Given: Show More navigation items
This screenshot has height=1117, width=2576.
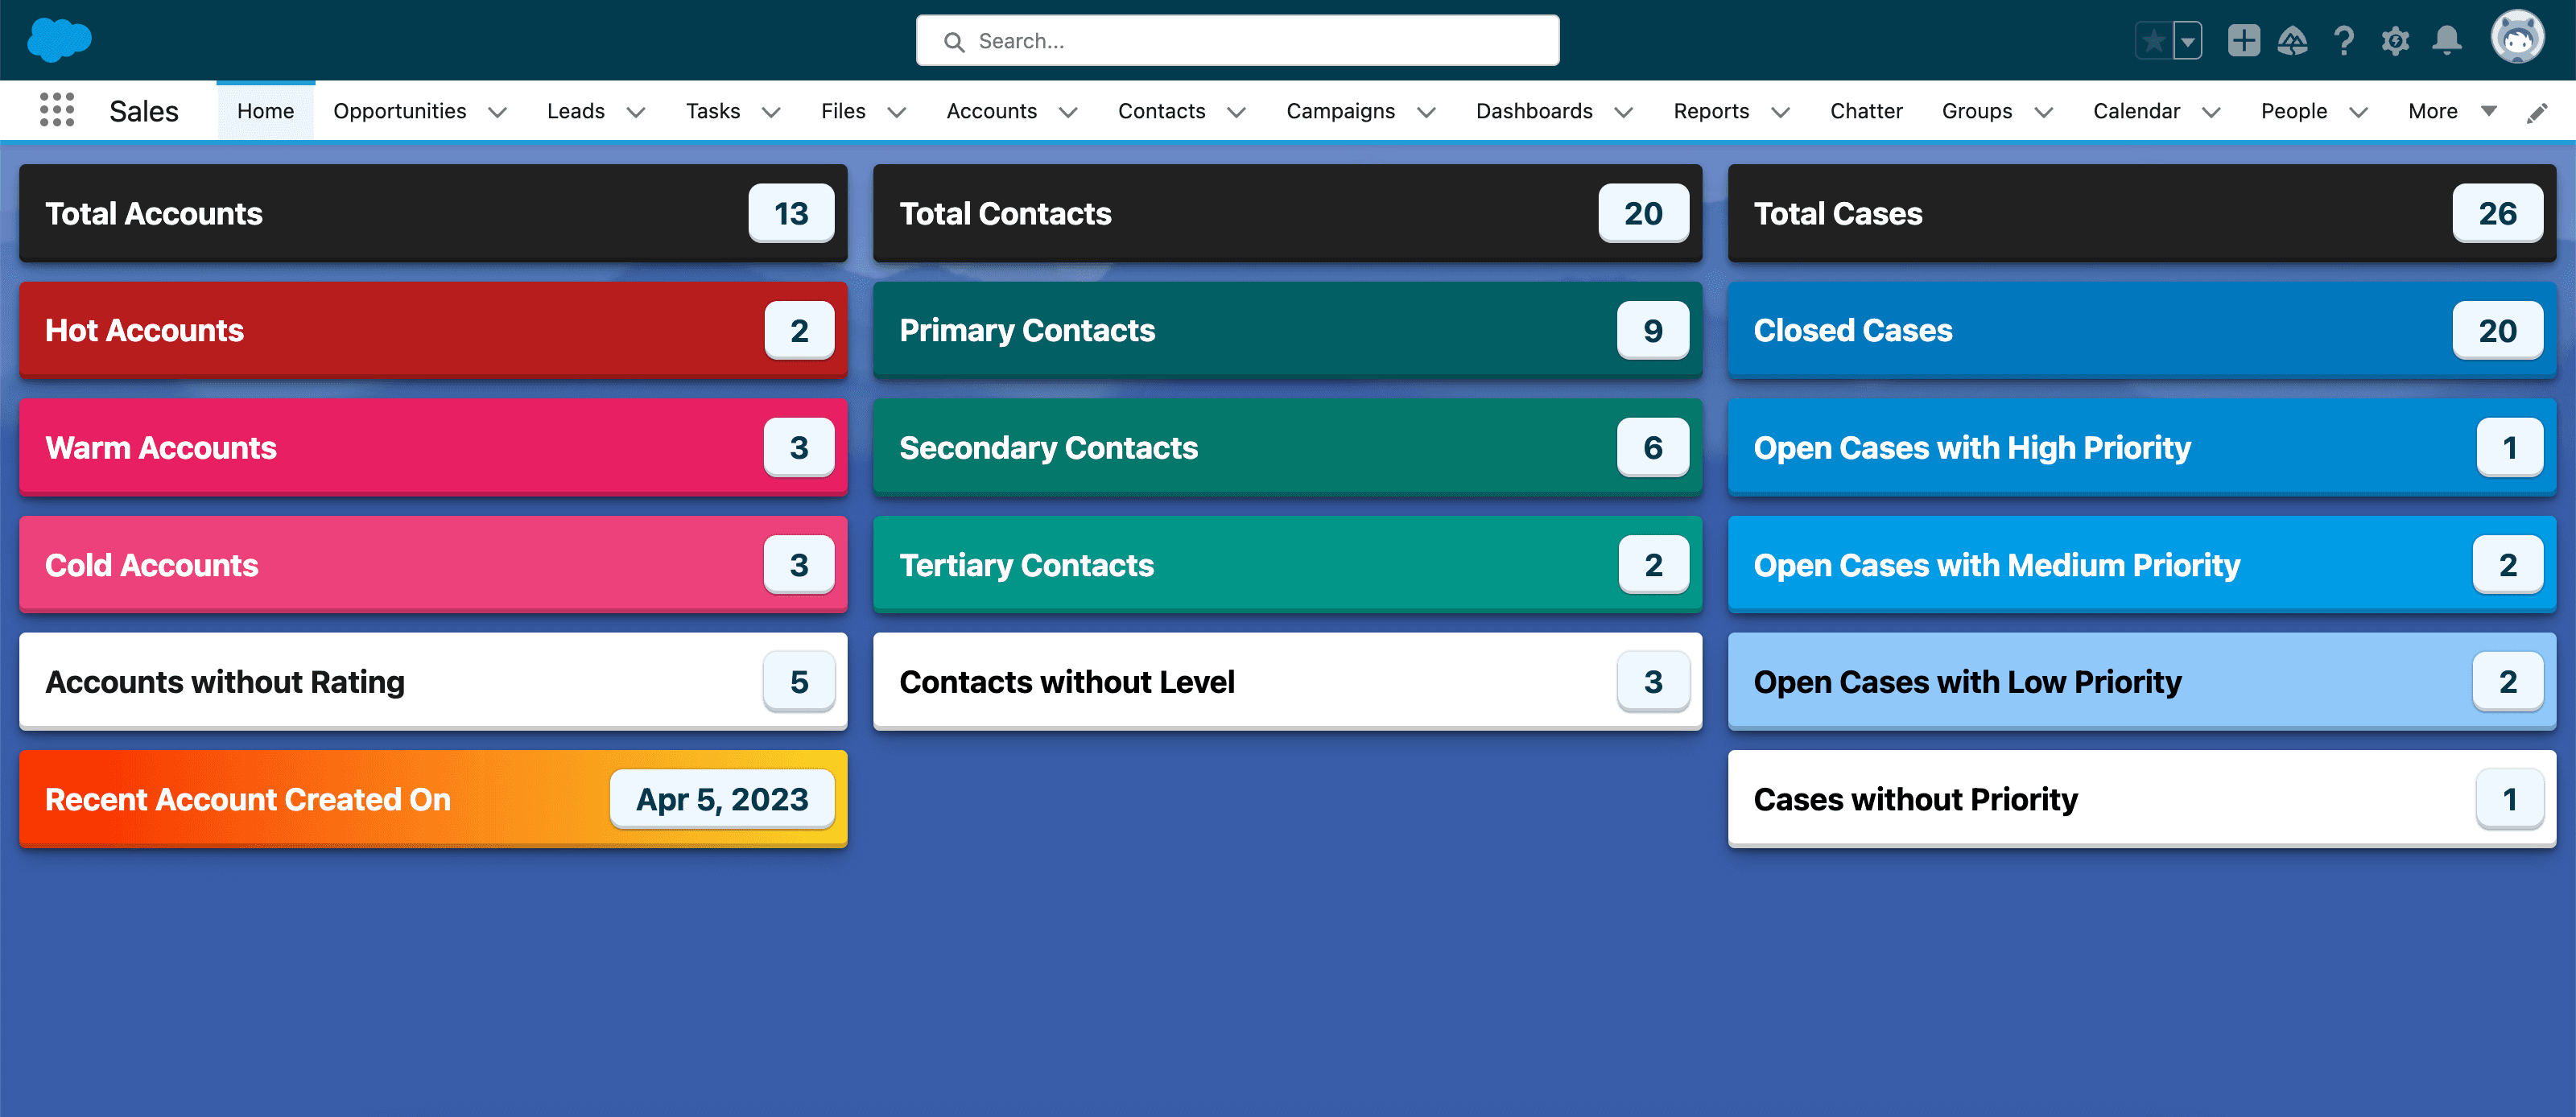Looking at the screenshot, I should [x=2452, y=111].
